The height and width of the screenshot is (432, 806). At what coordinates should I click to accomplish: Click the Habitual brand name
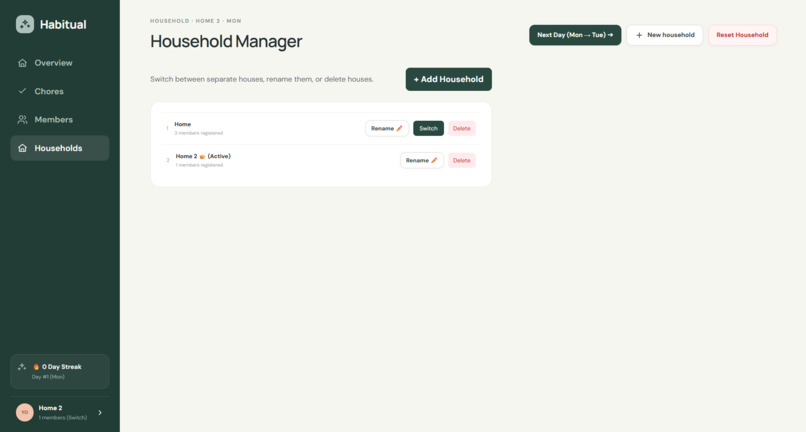tap(63, 24)
